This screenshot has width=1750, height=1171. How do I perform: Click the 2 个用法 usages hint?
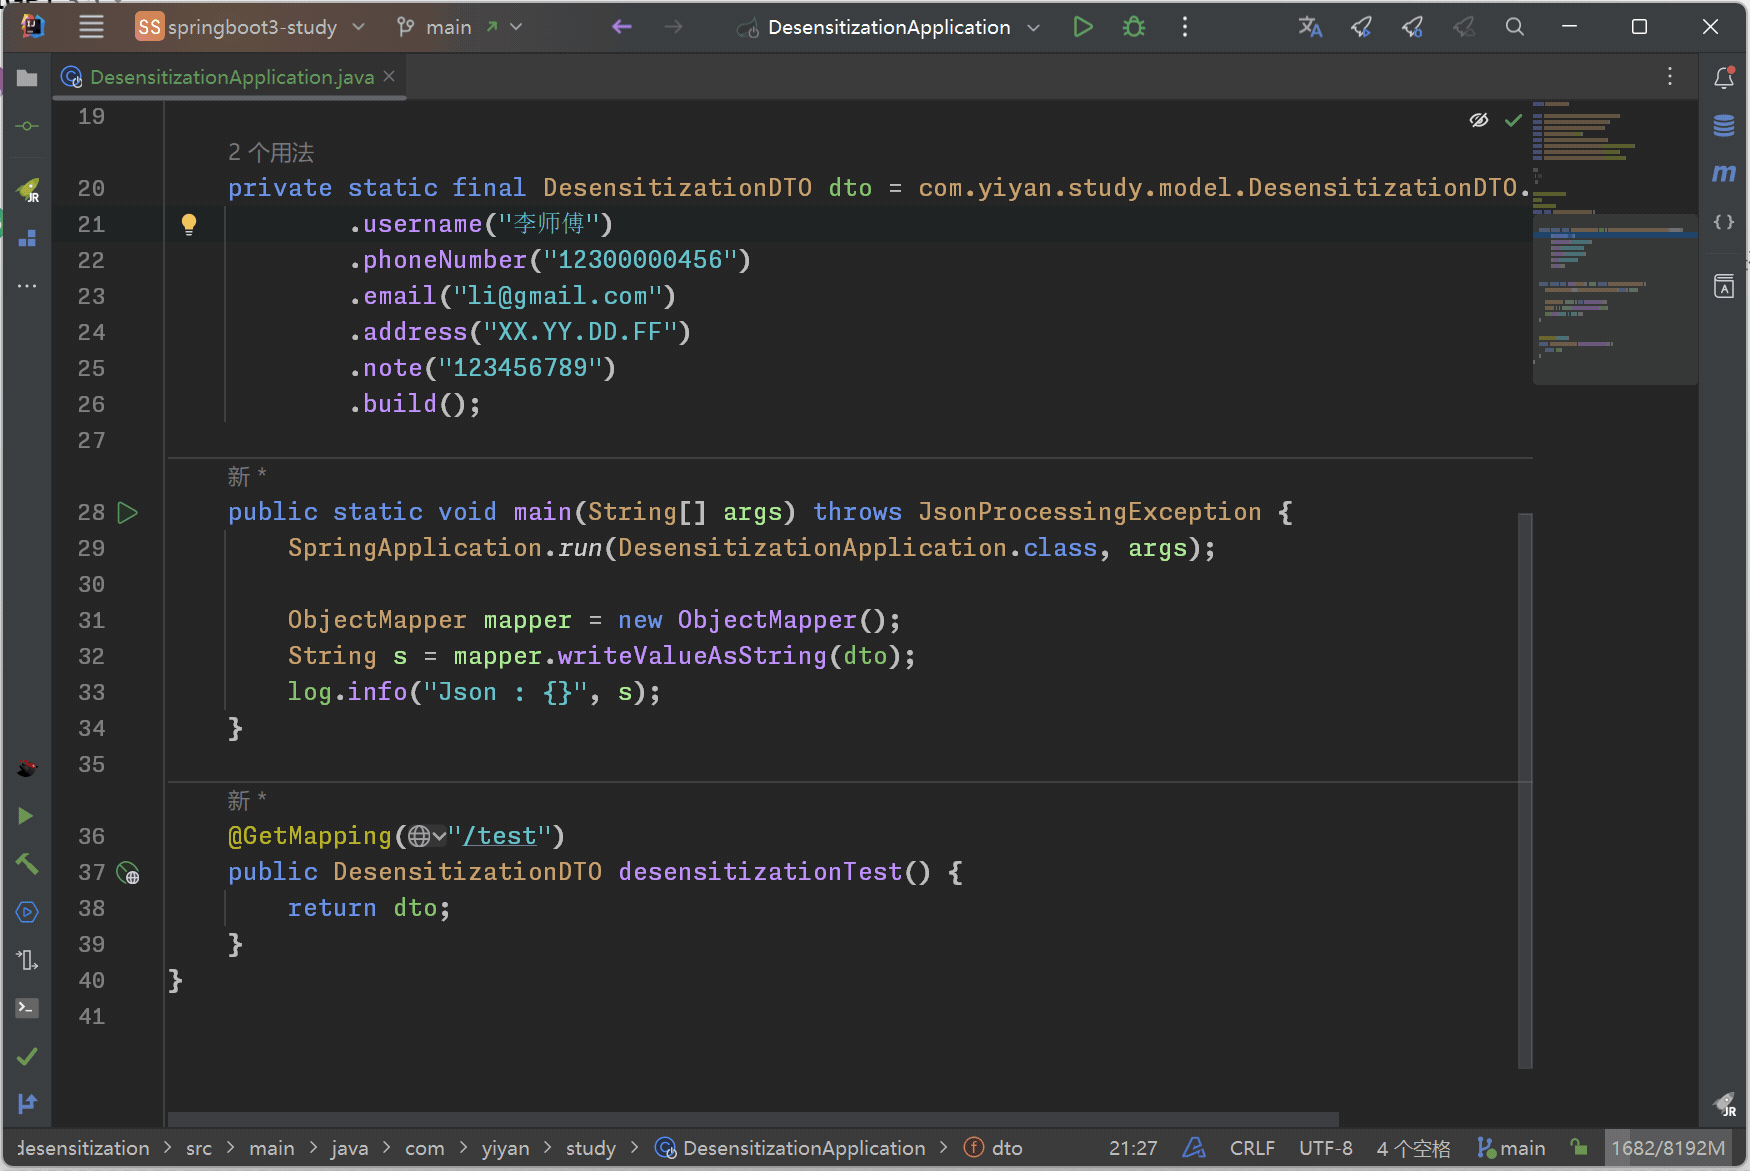(x=271, y=151)
